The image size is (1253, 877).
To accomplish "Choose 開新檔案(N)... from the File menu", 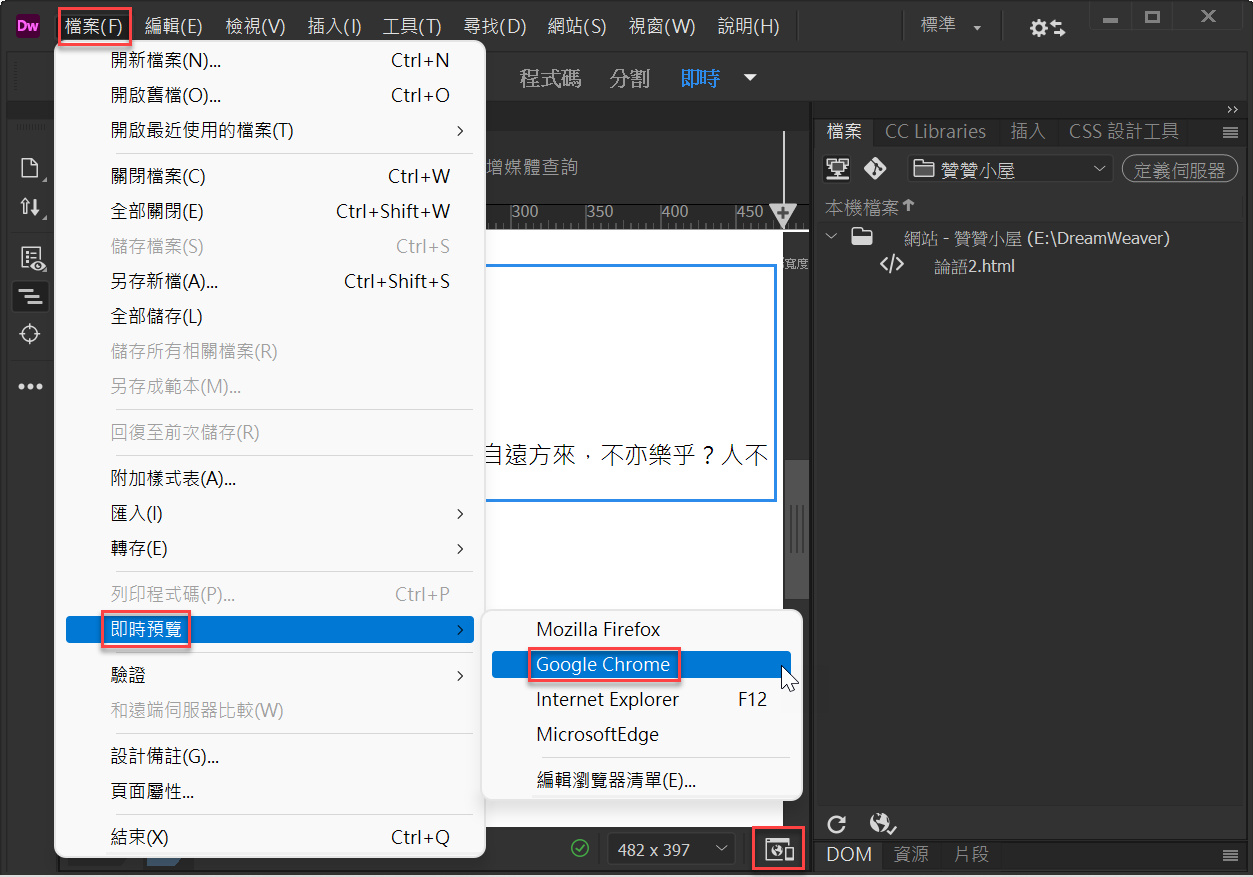I will pos(270,60).
